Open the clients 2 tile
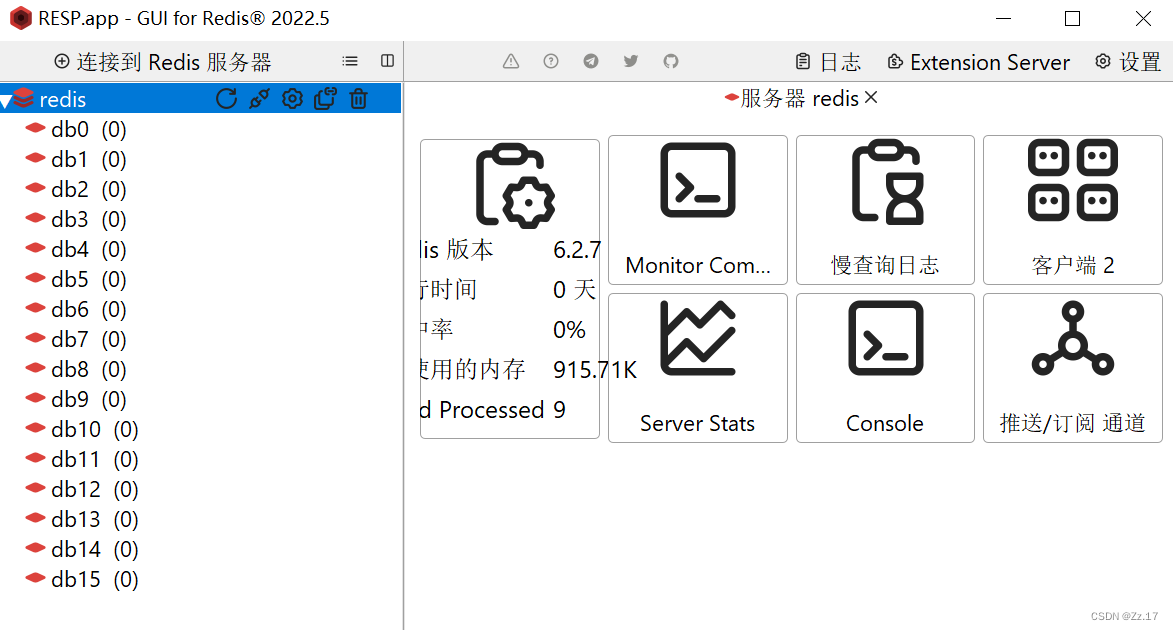The height and width of the screenshot is (630, 1173). click(1073, 210)
